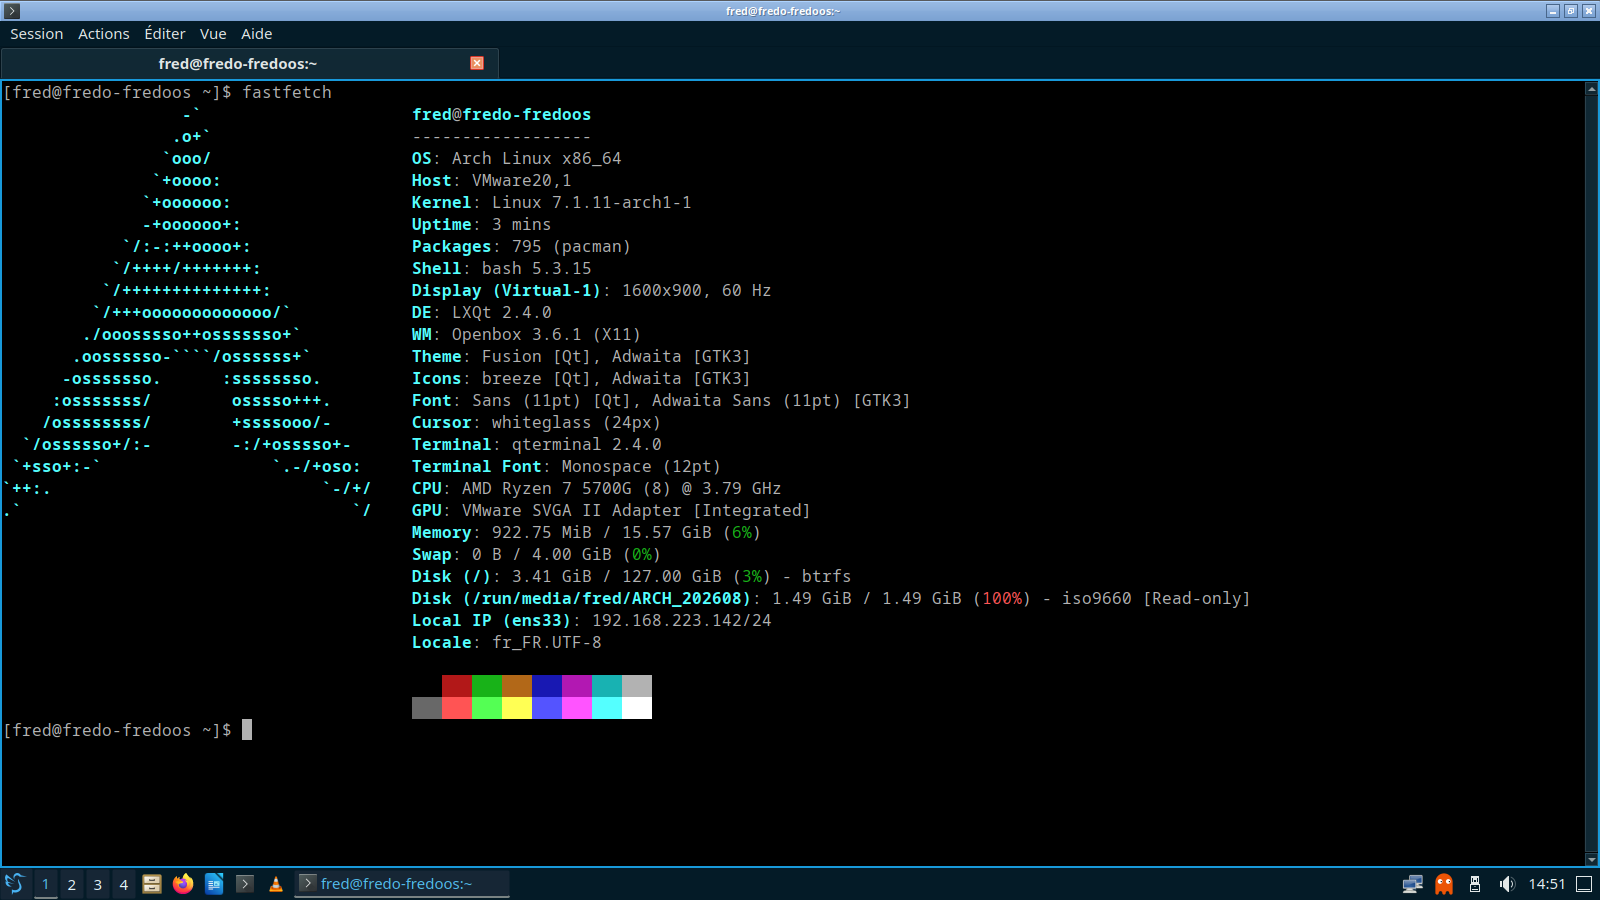
Task: Open the volume speaker control
Action: (1506, 884)
